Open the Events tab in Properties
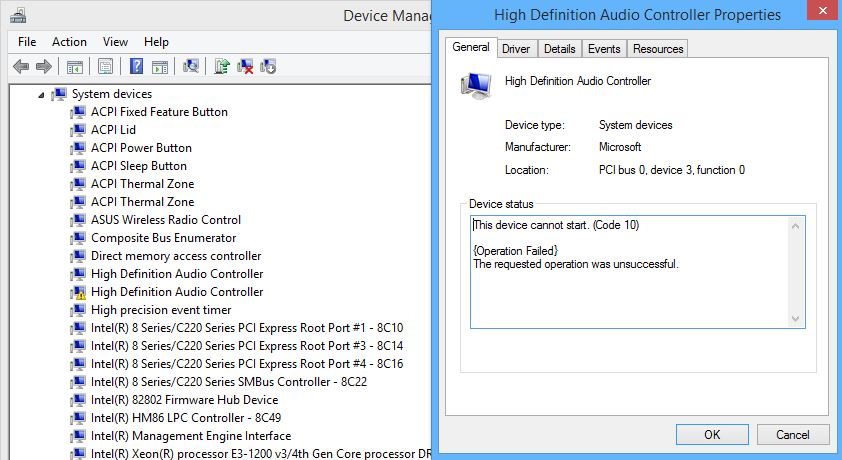This screenshot has height=460, width=842. (x=604, y=49)
